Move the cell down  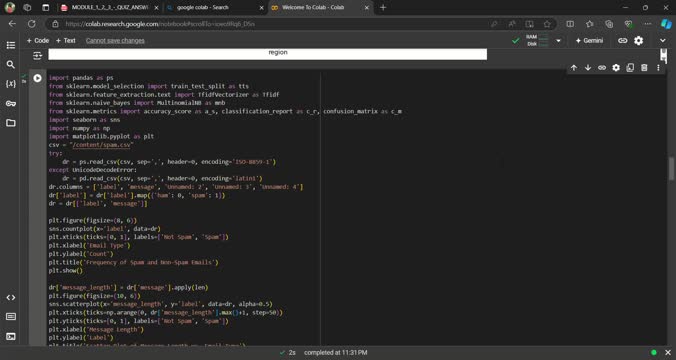point(588,68)
